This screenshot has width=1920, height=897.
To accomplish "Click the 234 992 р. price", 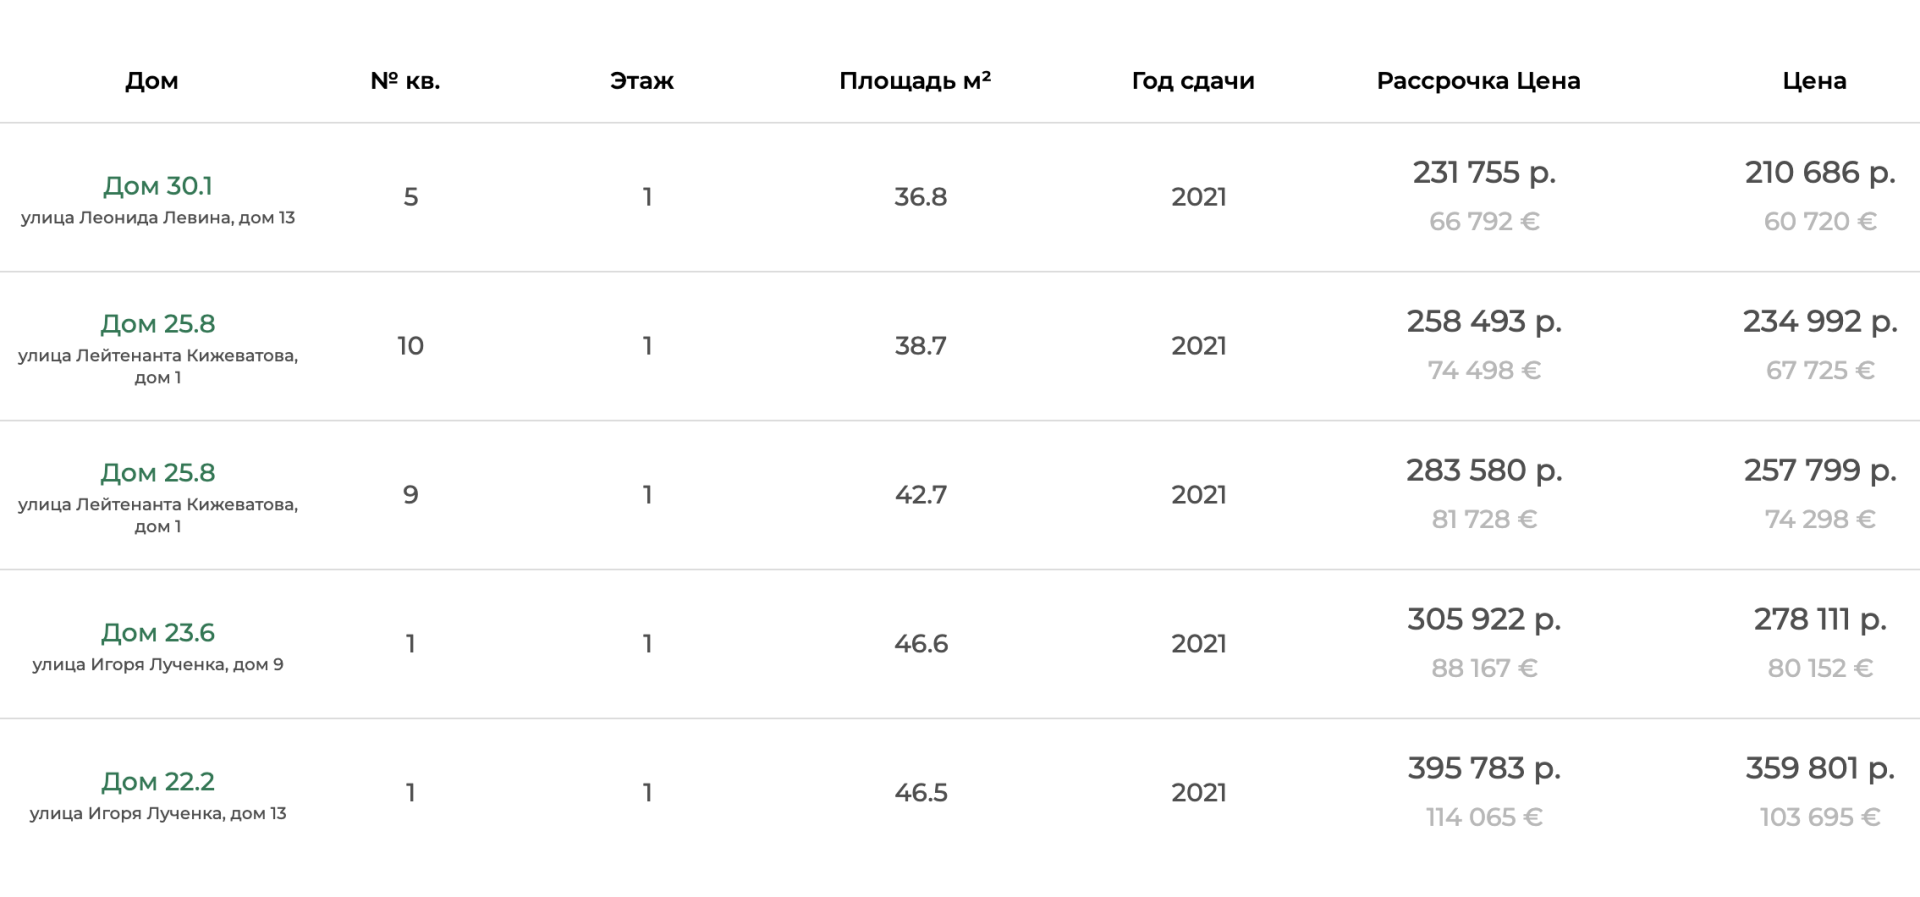I will pos(1820,322).
